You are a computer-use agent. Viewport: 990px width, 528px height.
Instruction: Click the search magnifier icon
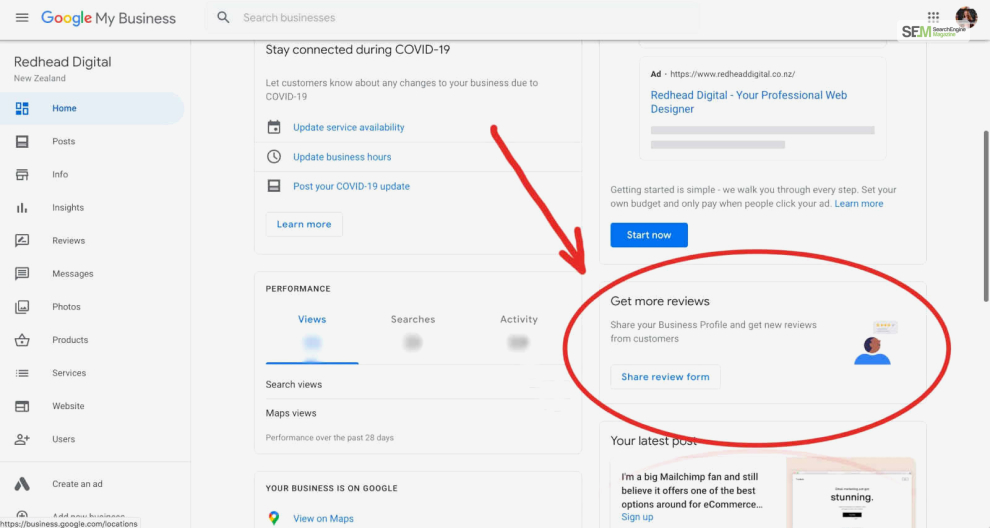[223, 18]
